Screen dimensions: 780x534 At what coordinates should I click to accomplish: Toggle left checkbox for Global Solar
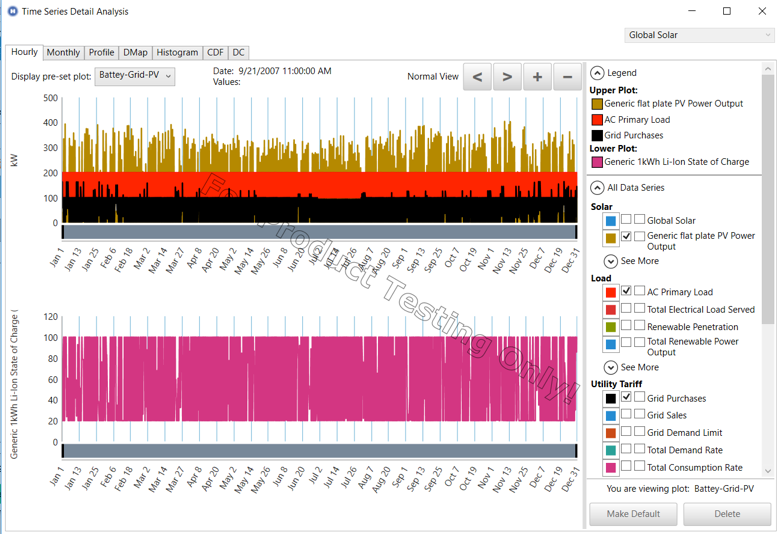pos(626,220)
